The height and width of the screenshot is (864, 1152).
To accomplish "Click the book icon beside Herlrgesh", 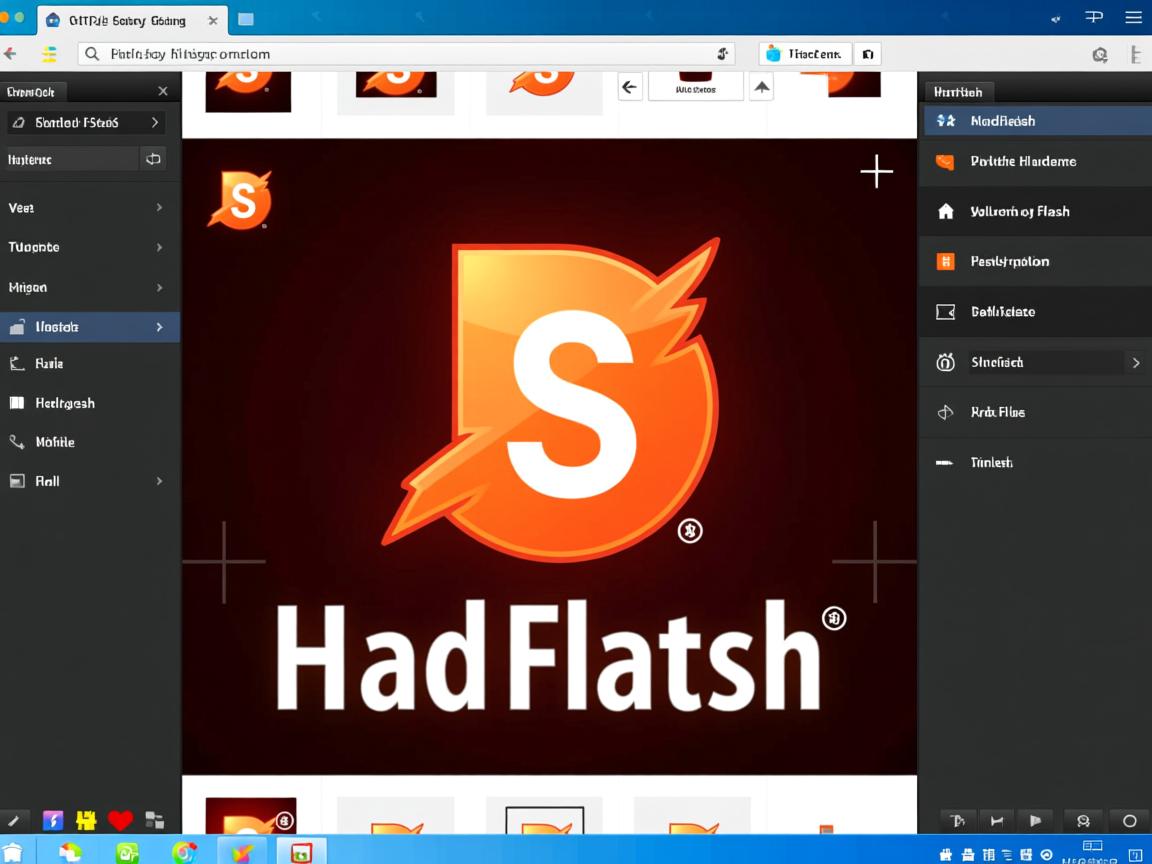I will [x=17, y=403].
